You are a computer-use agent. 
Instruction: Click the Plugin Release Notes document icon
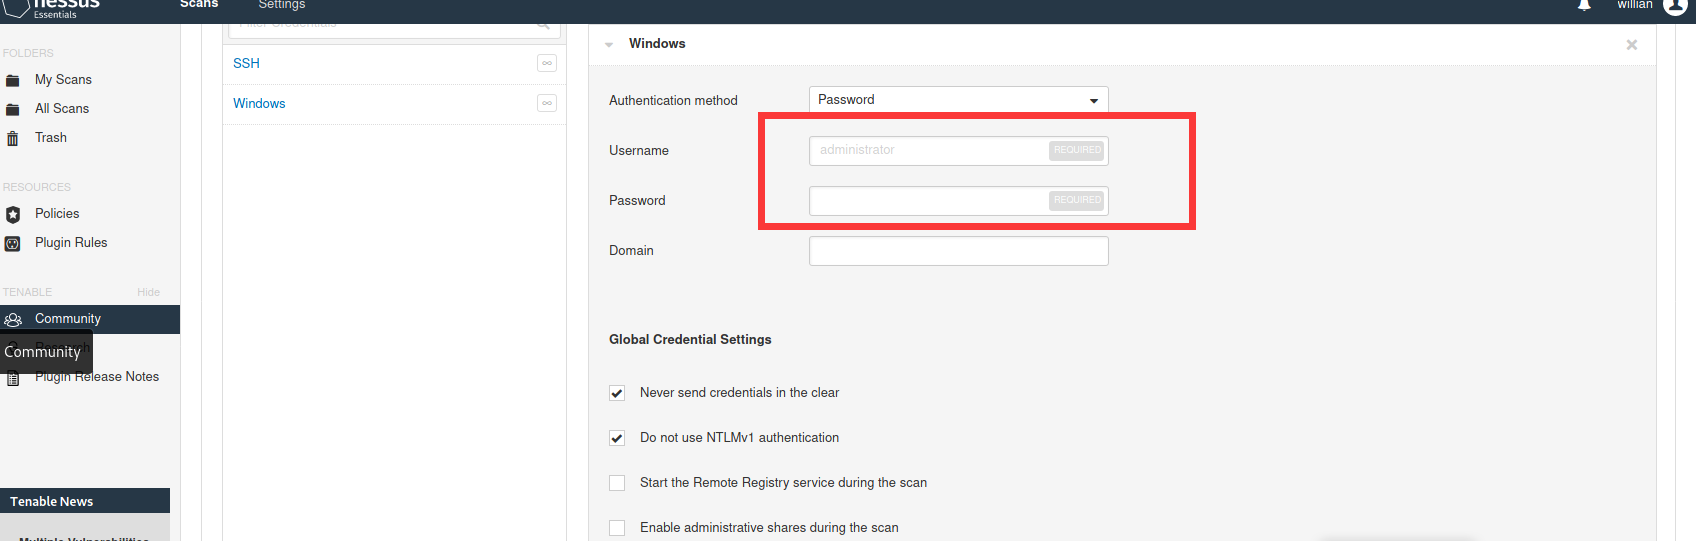[13, 379]
